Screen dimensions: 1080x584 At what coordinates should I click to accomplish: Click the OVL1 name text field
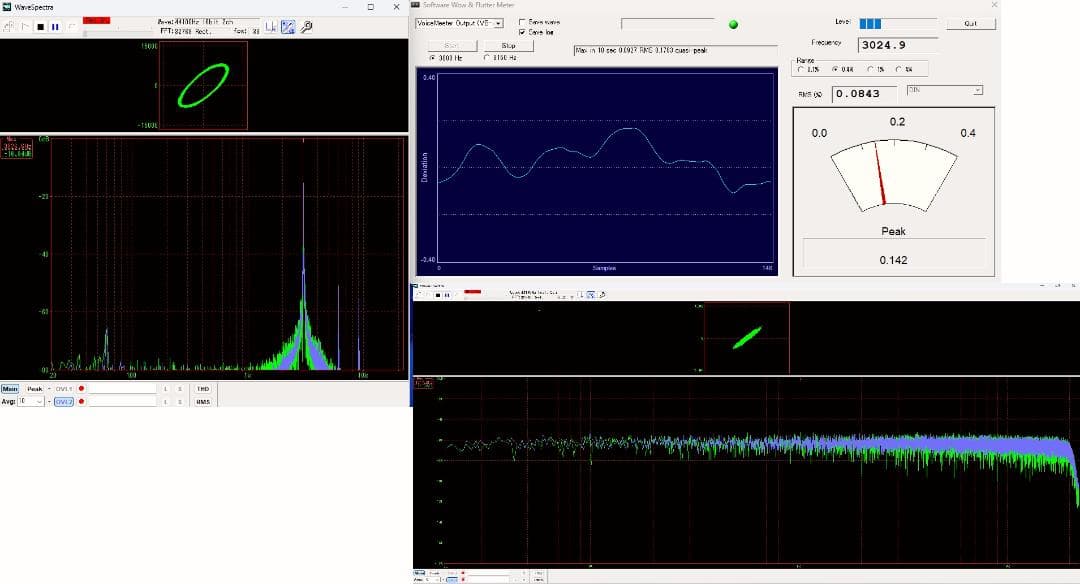[x=123, y=389]
